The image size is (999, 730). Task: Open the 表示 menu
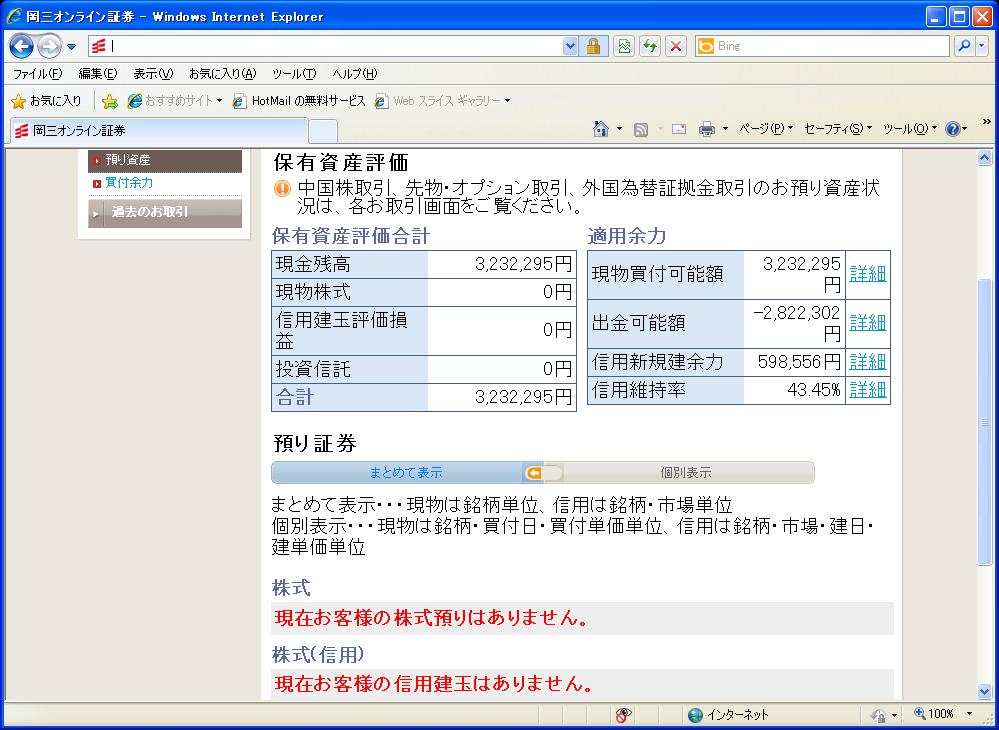click(x=152, y=74)
